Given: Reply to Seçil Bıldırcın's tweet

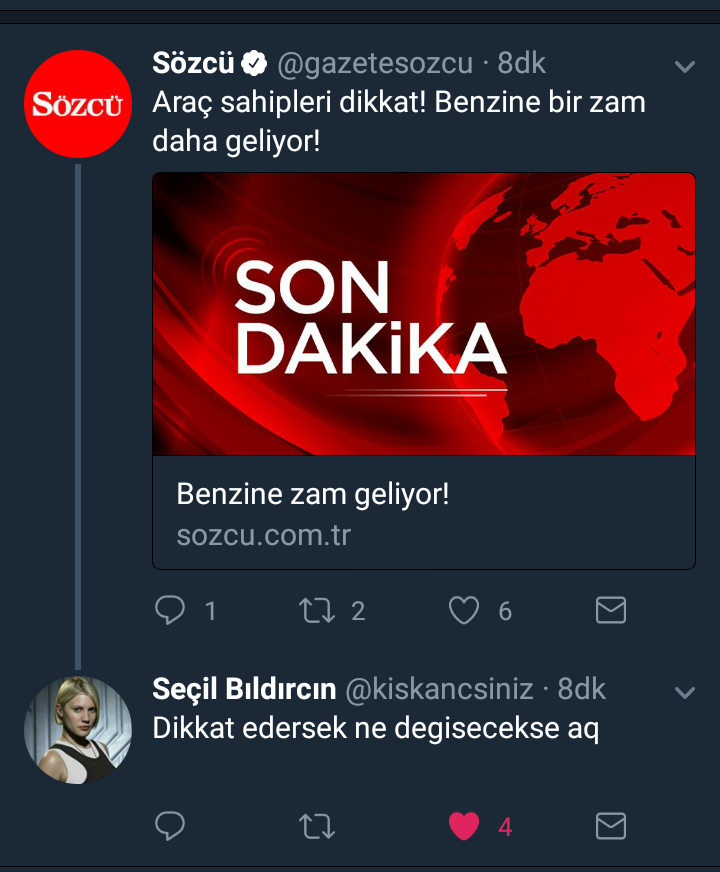Looking at the screenshot, I should (x=171, y=826).
